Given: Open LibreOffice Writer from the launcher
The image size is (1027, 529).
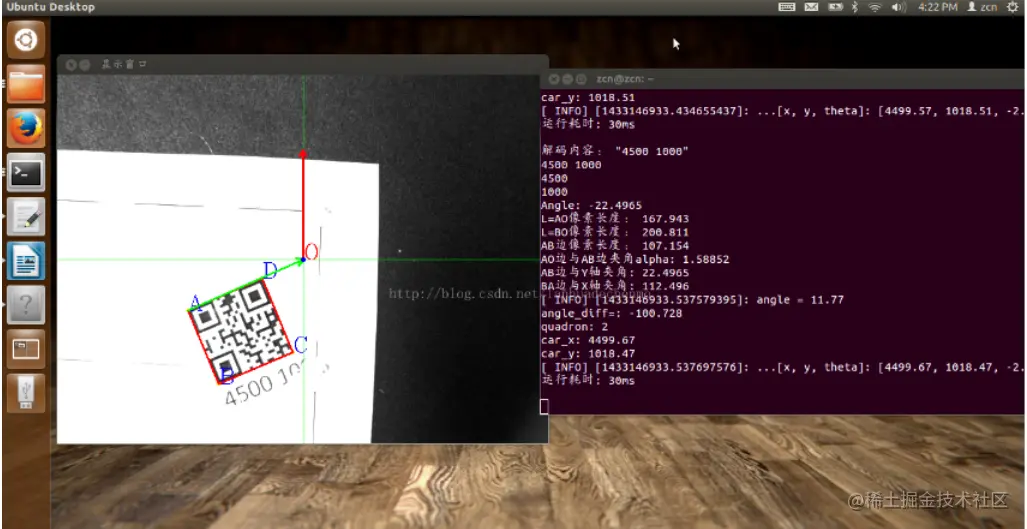Looking at the screenshot, I should coord(26,261).
